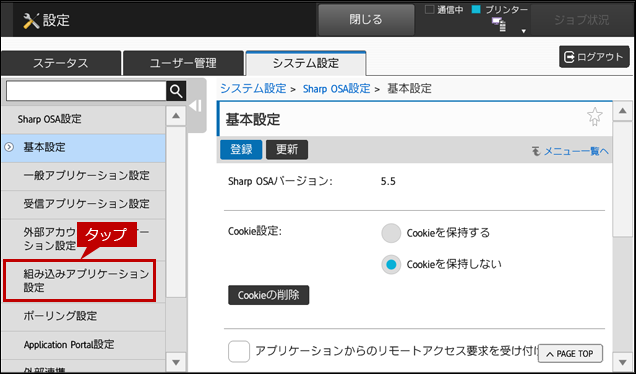Viewport: 636px width, 374px height.
Task: Click the 通信中 indicator box
Action: pyautogui.click(x=429, y=10)
